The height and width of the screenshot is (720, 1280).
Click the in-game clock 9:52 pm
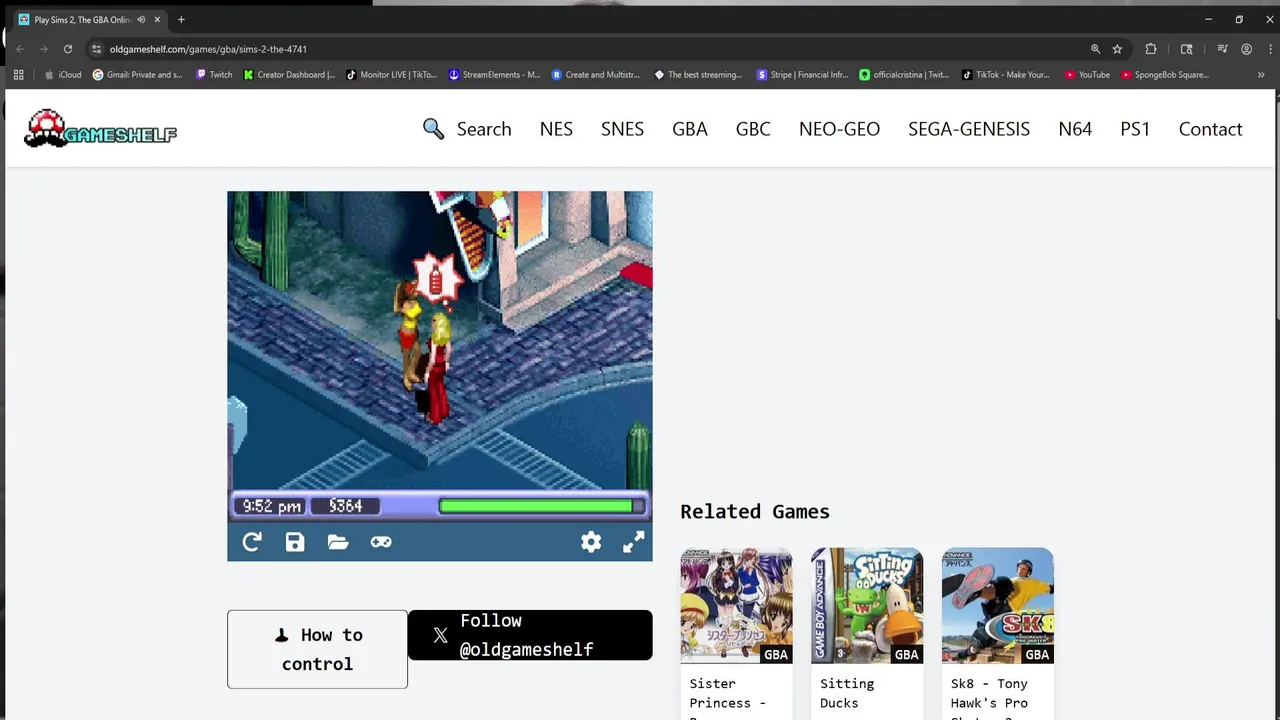click(271, 506)
